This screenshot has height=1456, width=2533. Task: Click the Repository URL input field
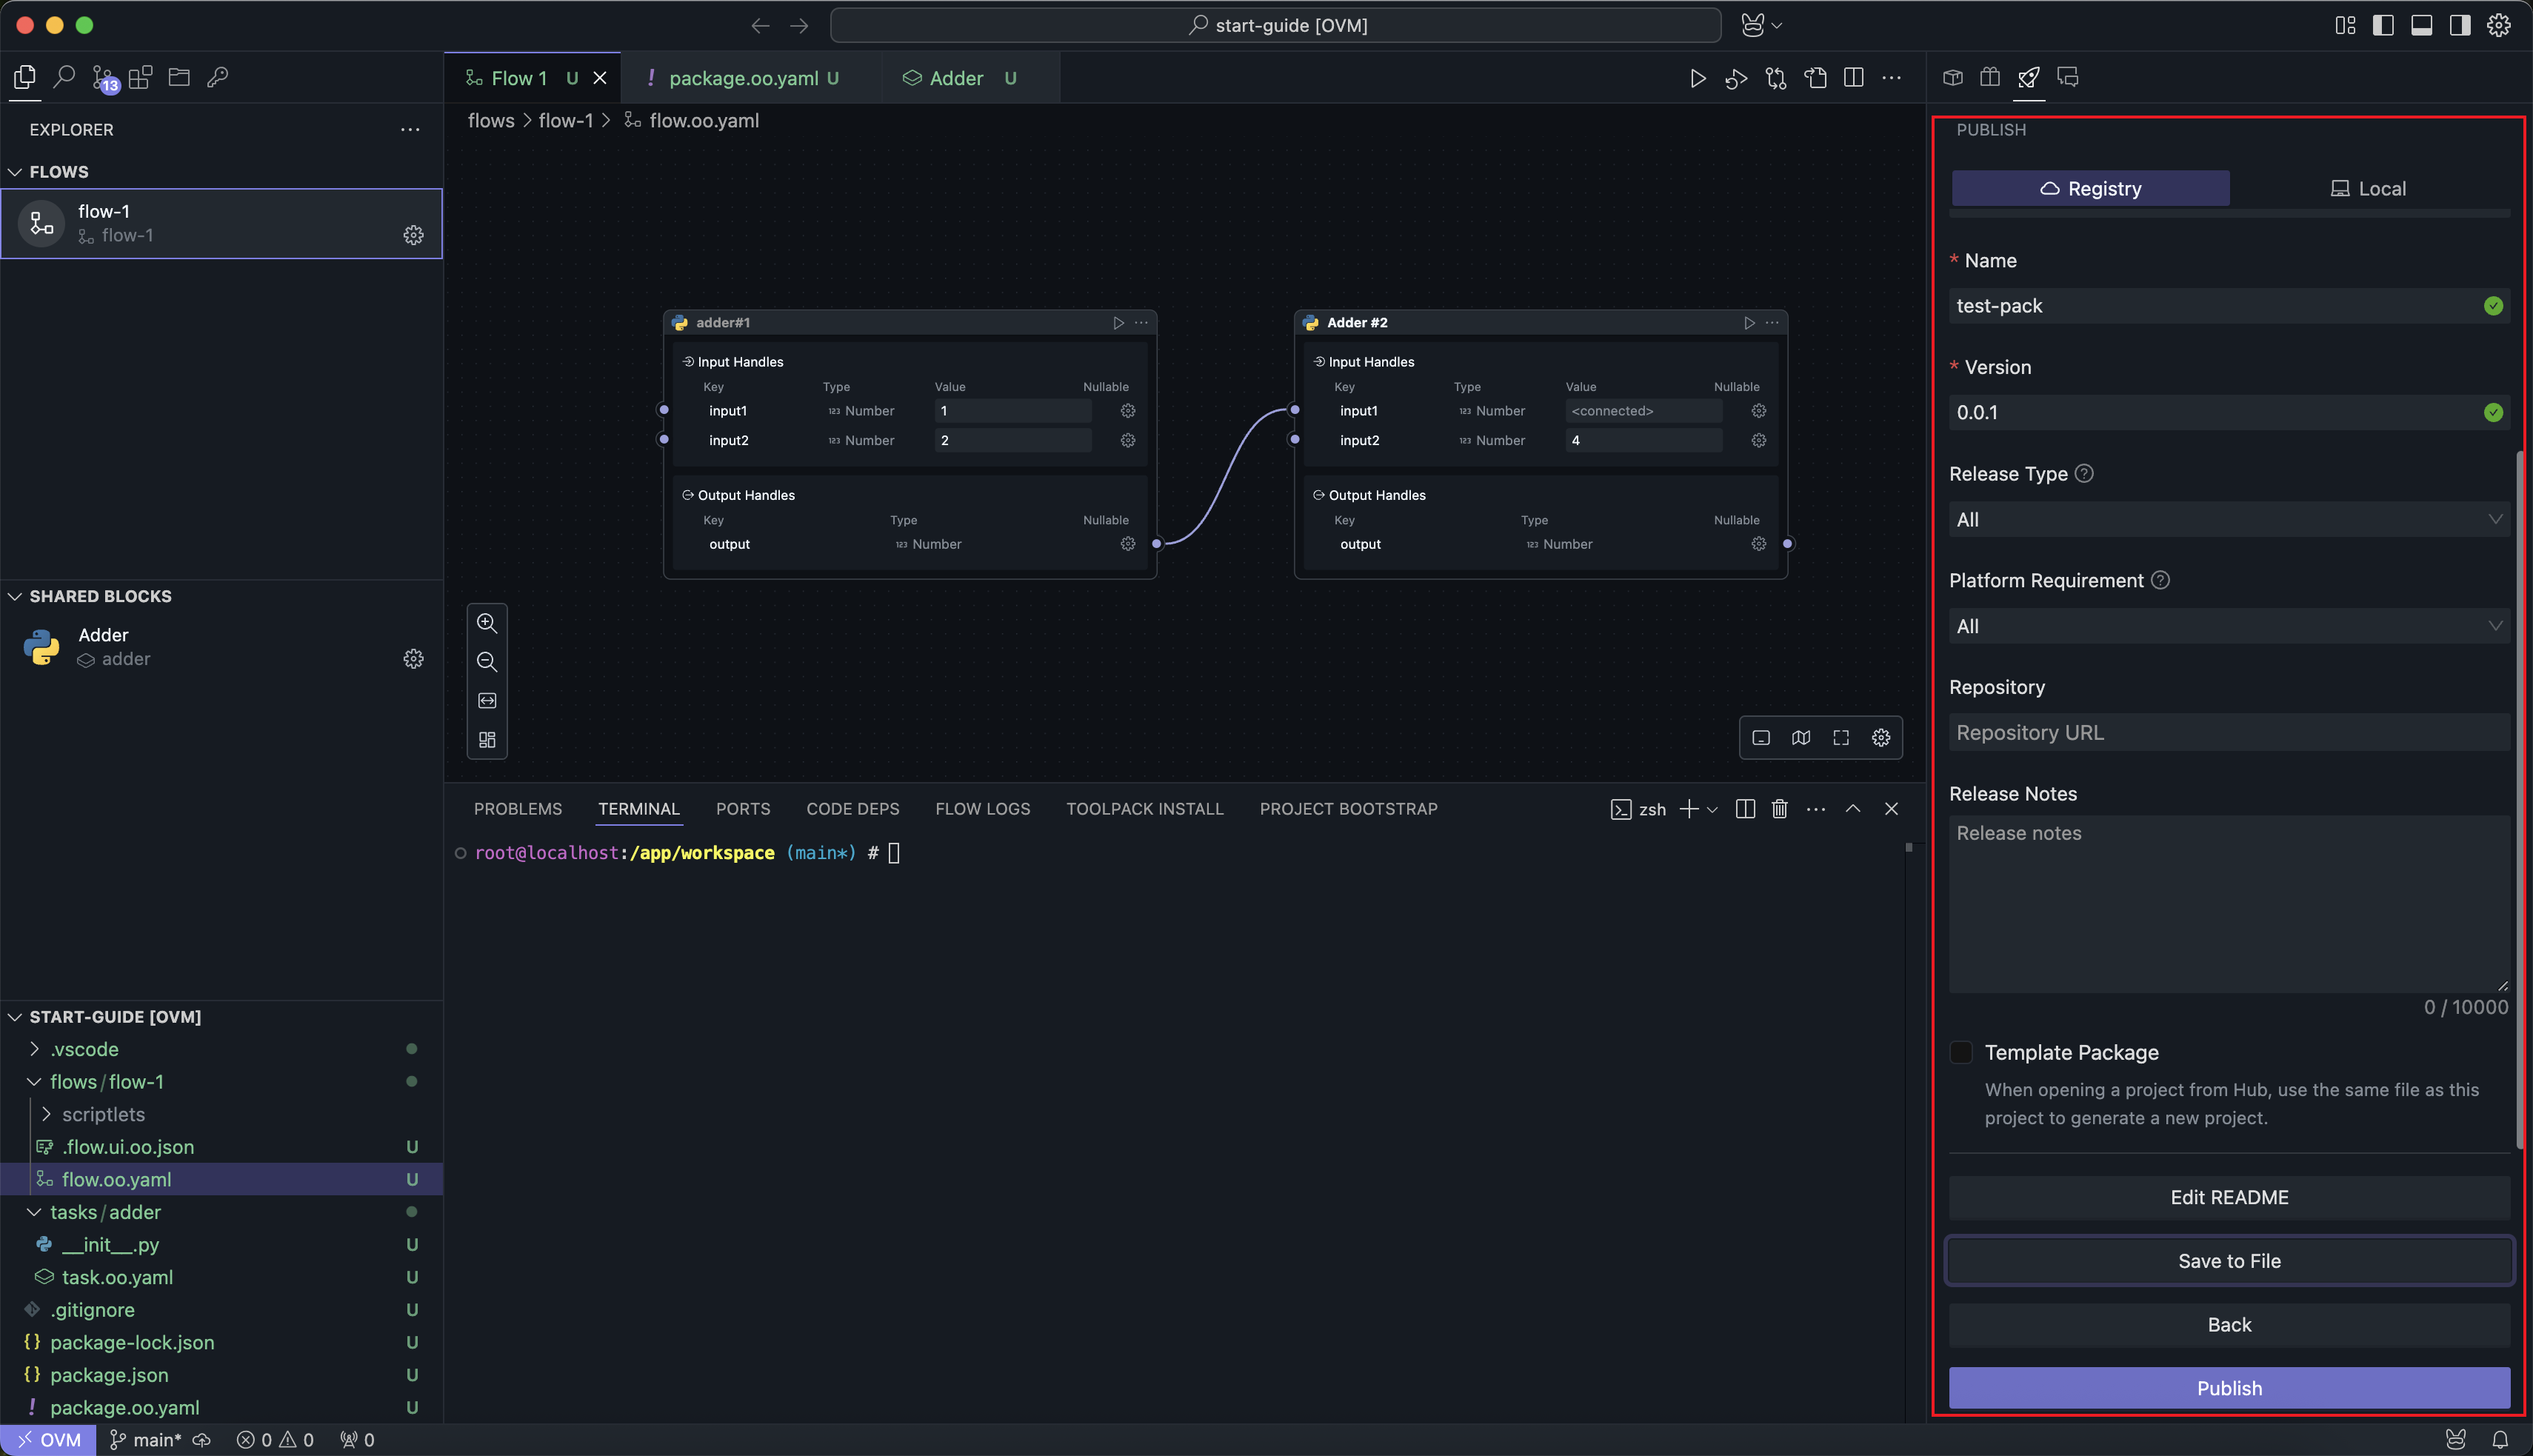click(2228, 733)
